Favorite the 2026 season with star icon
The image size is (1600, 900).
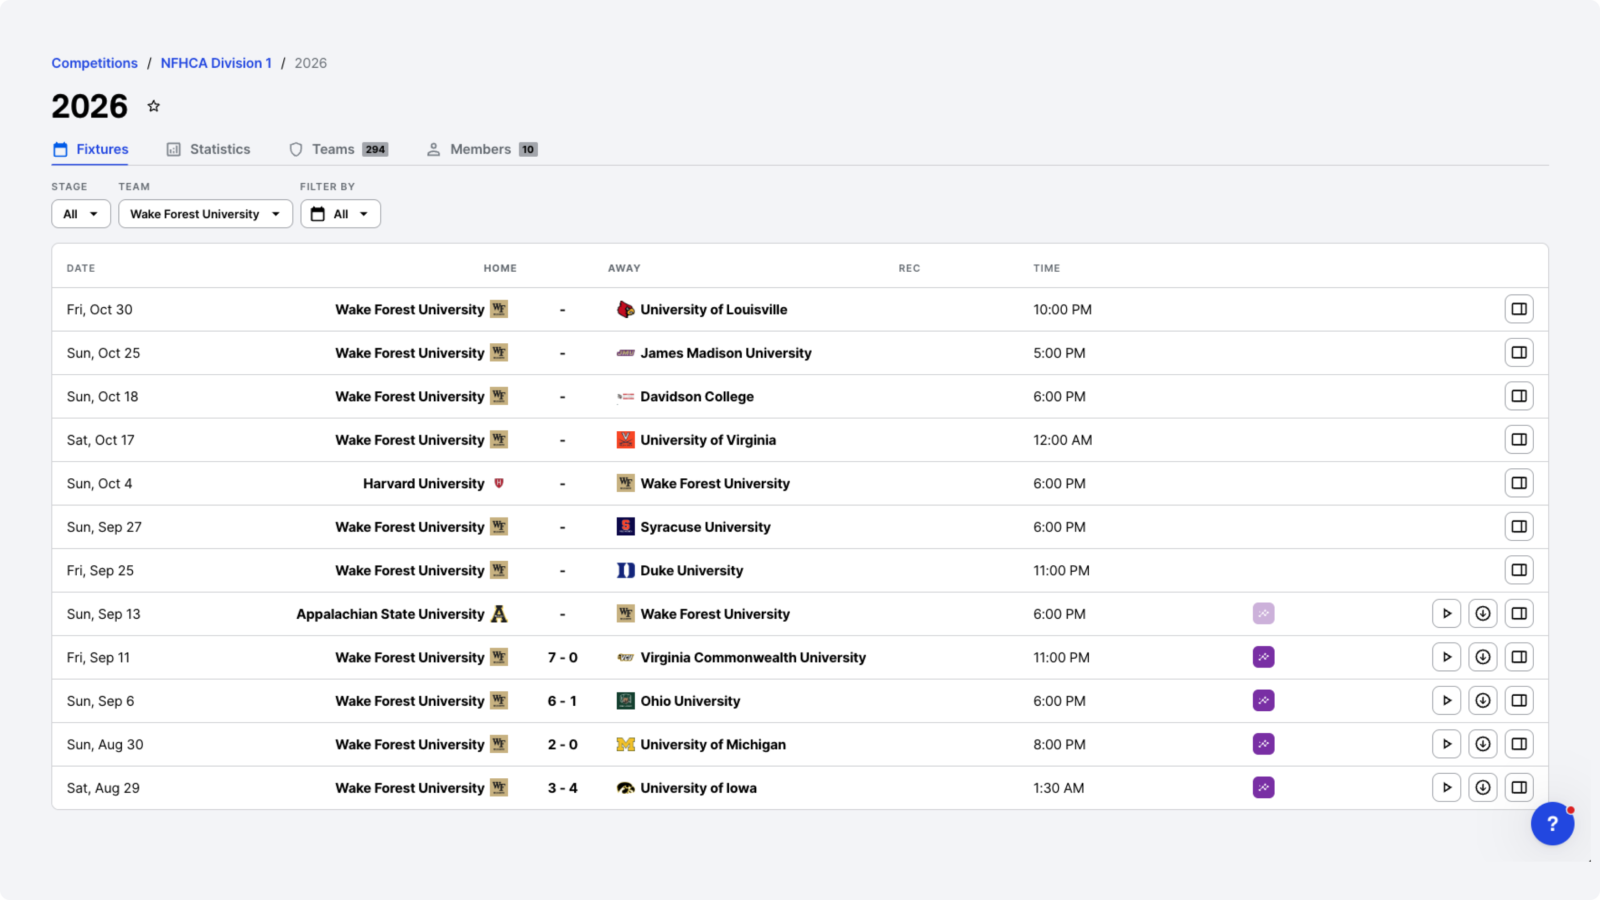153,106
